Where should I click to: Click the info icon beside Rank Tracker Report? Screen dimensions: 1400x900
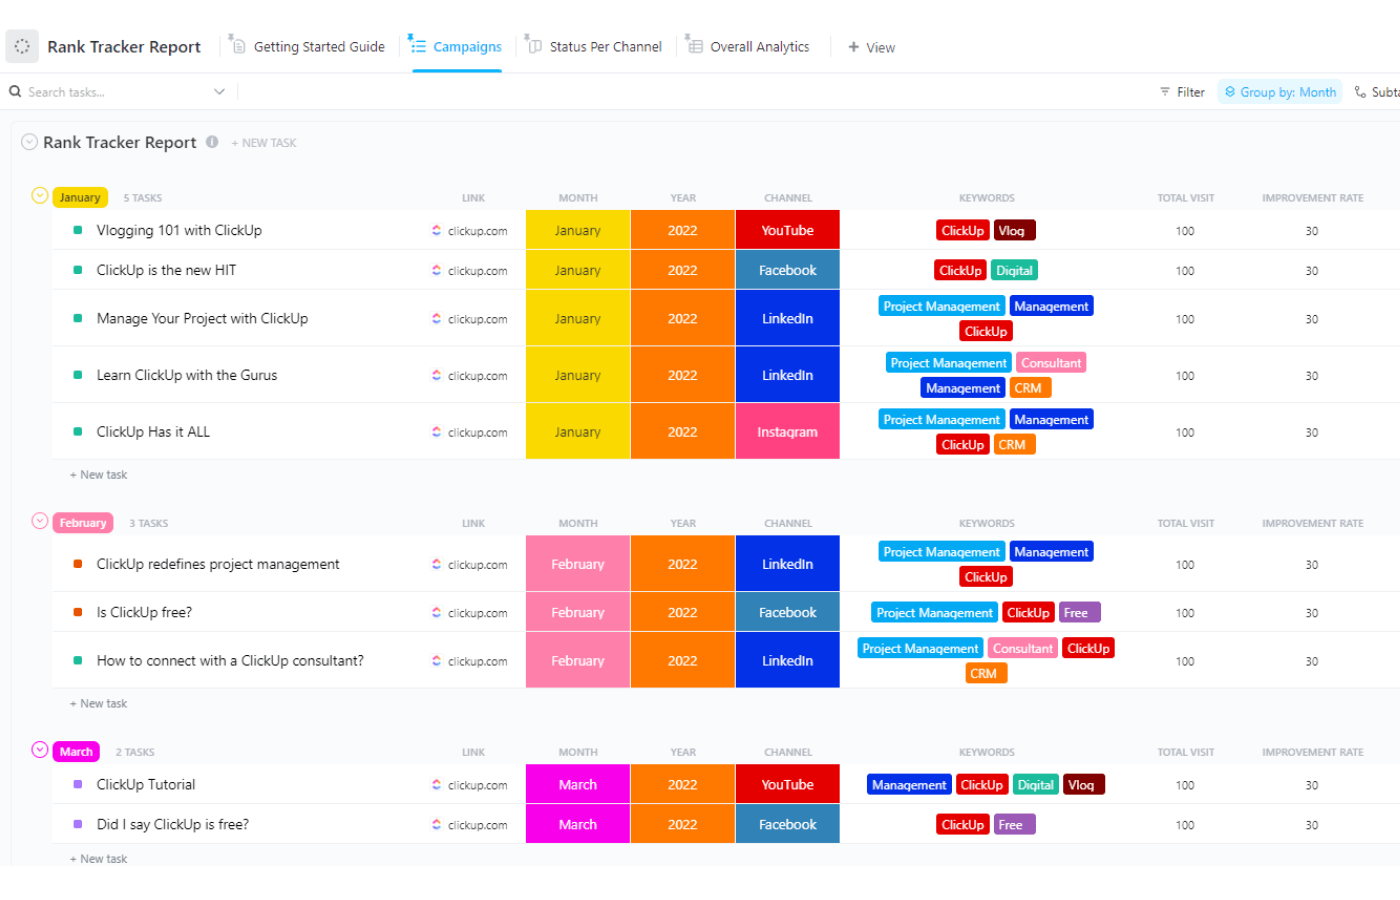point(212,142)
